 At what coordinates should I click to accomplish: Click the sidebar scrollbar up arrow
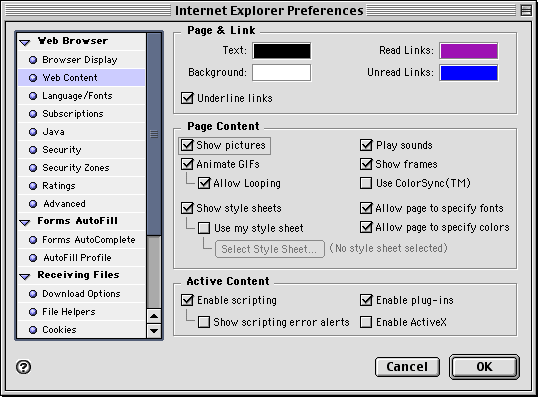(154, 316)
